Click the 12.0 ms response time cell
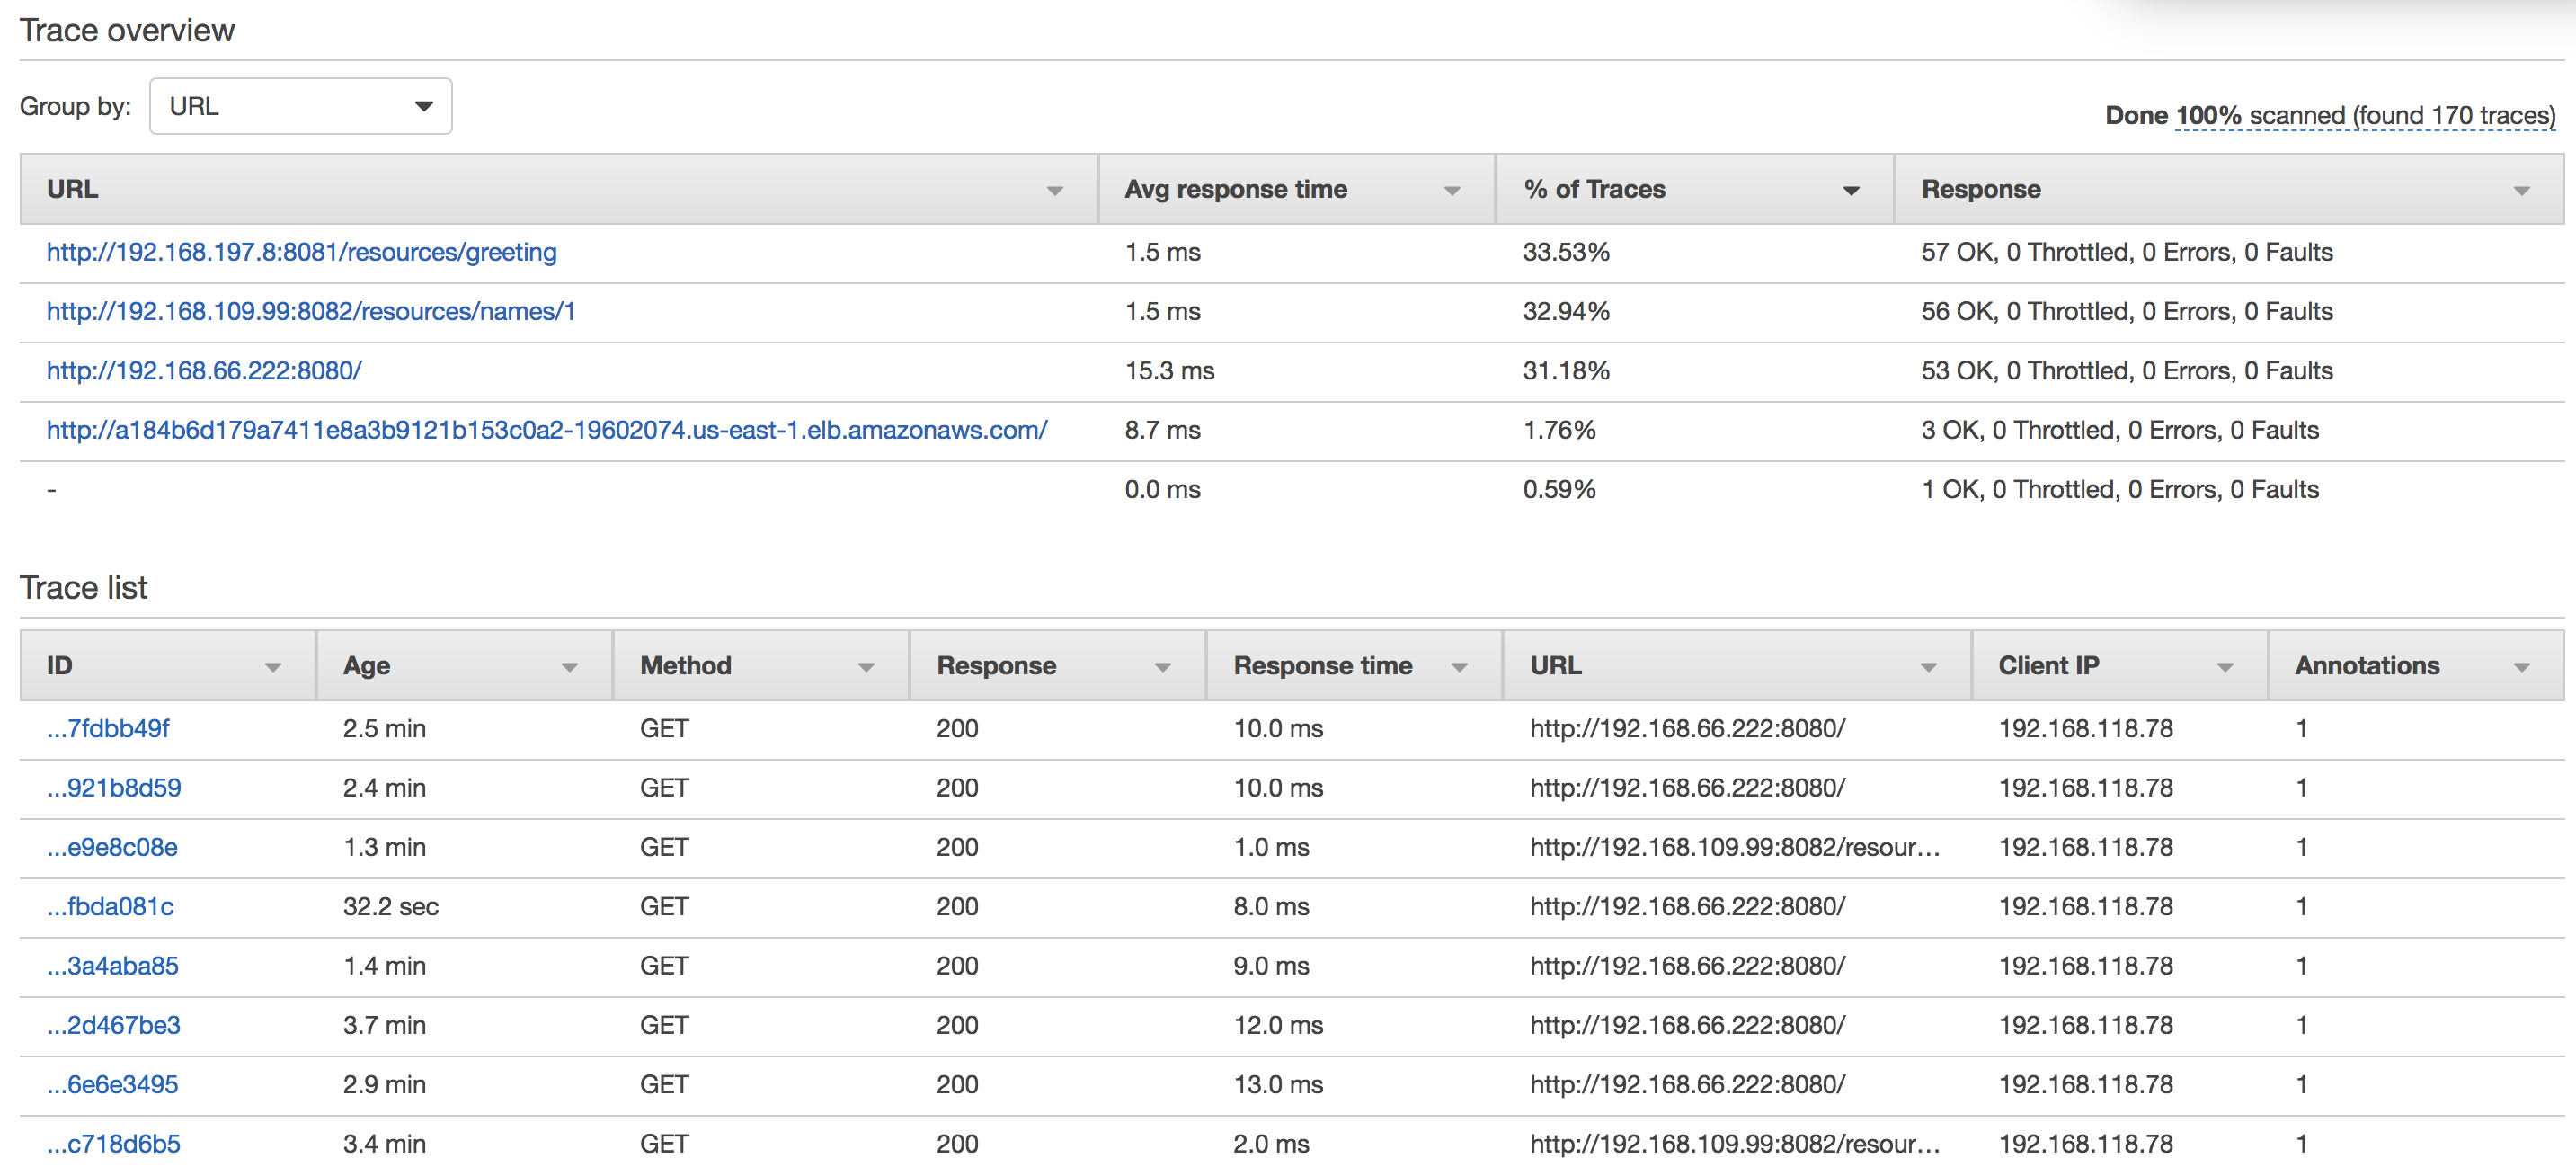2576x1167 pixels. 1278,1025
